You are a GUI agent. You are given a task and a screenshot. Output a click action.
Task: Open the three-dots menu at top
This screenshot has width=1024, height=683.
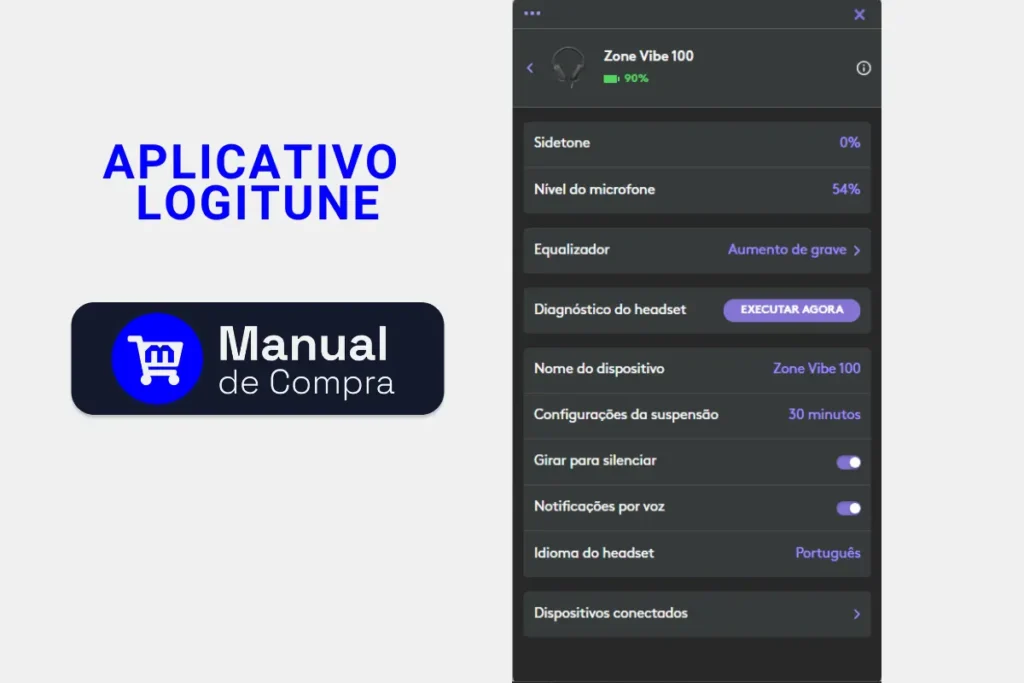tap(532, 13)
